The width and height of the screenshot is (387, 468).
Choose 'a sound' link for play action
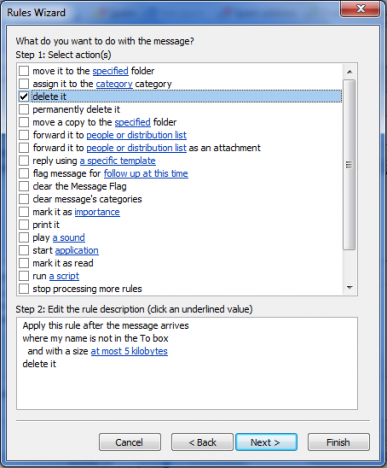point(69,238)
